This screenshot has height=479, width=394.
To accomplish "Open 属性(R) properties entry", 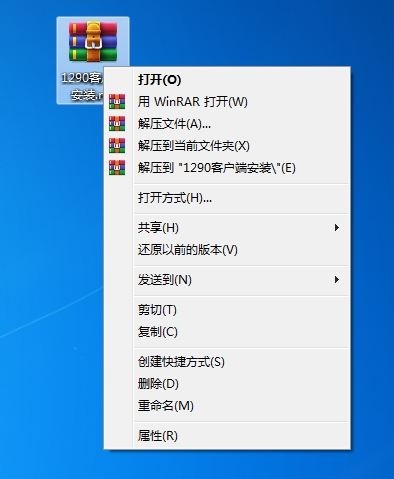I will (x=227, y=436).
